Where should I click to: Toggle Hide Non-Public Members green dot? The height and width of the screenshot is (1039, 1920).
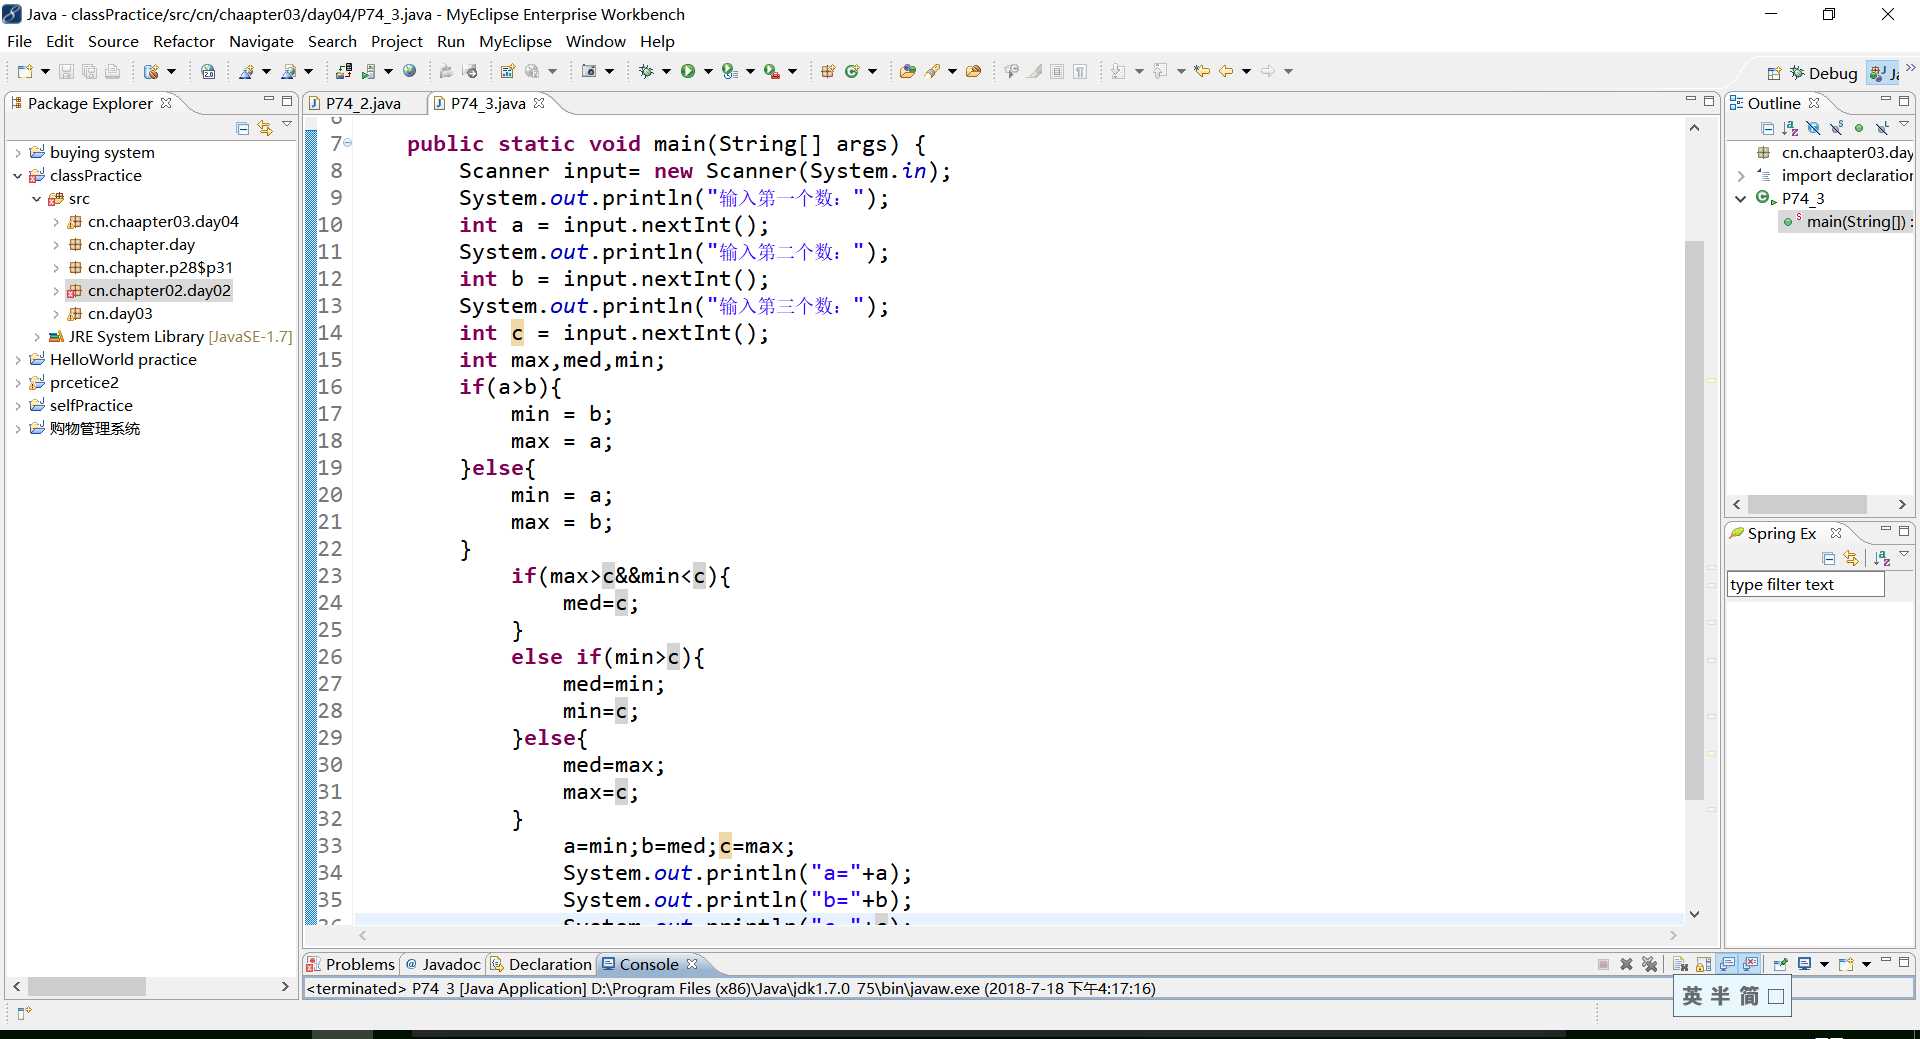tap(1859, 128)
